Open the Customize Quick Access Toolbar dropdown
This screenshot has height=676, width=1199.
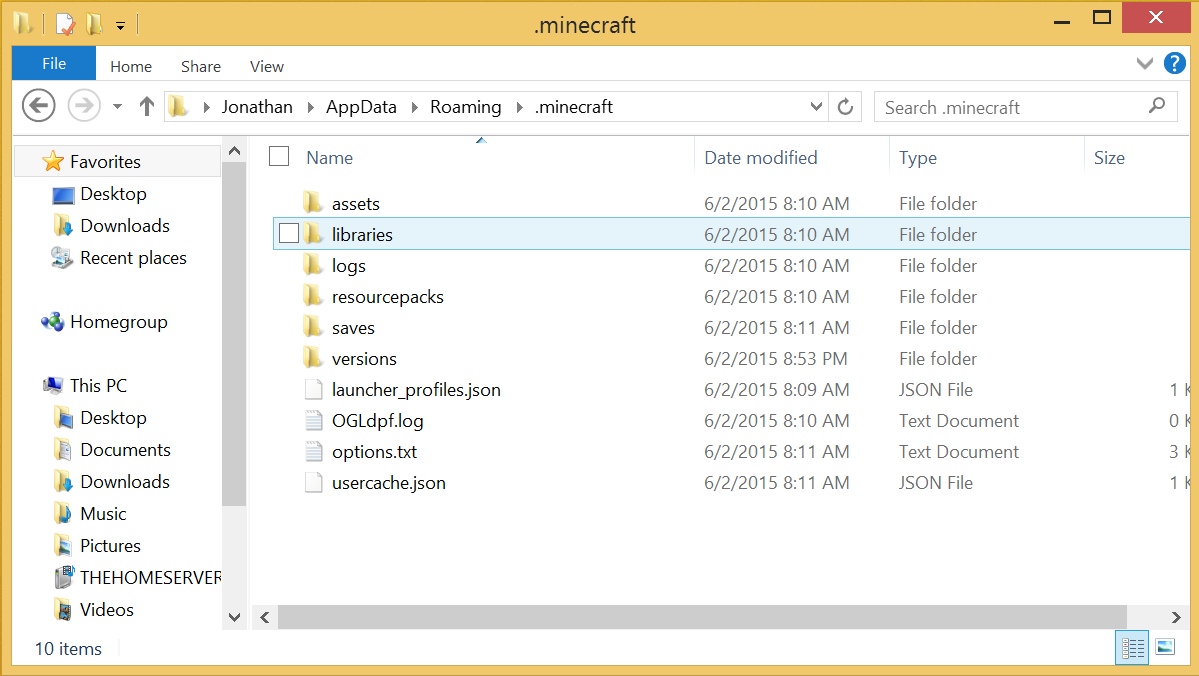pos(120,25)
